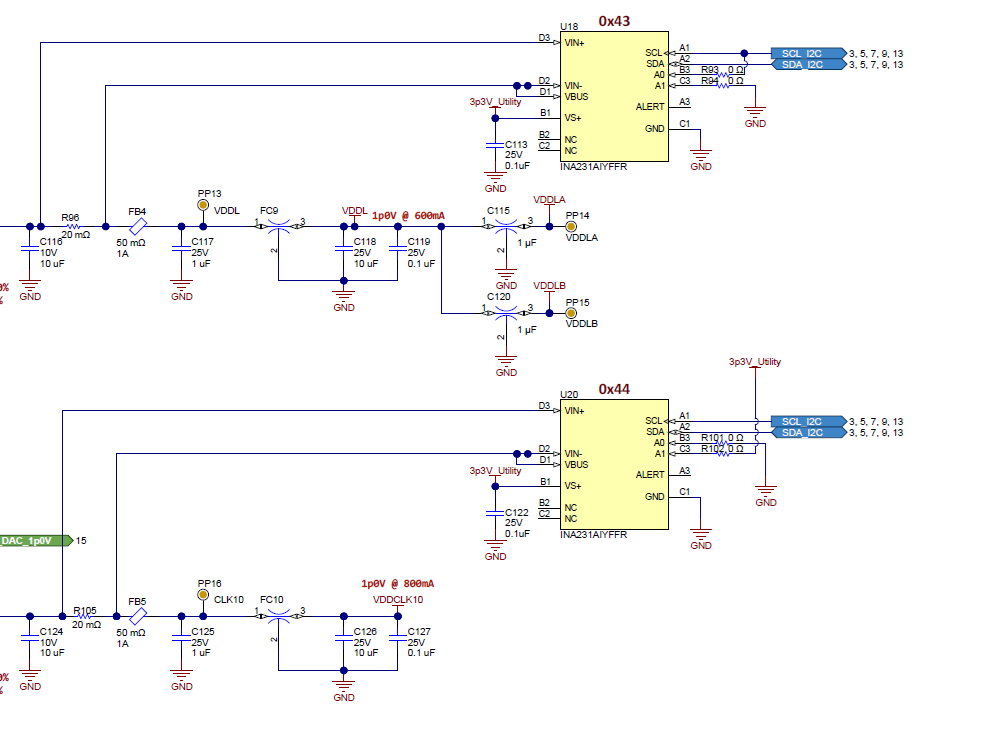The height and width of the screenshot is (741, 989).
Task: Select the U18 INA231AIYFFR component symbol
Action: [613, 95]
